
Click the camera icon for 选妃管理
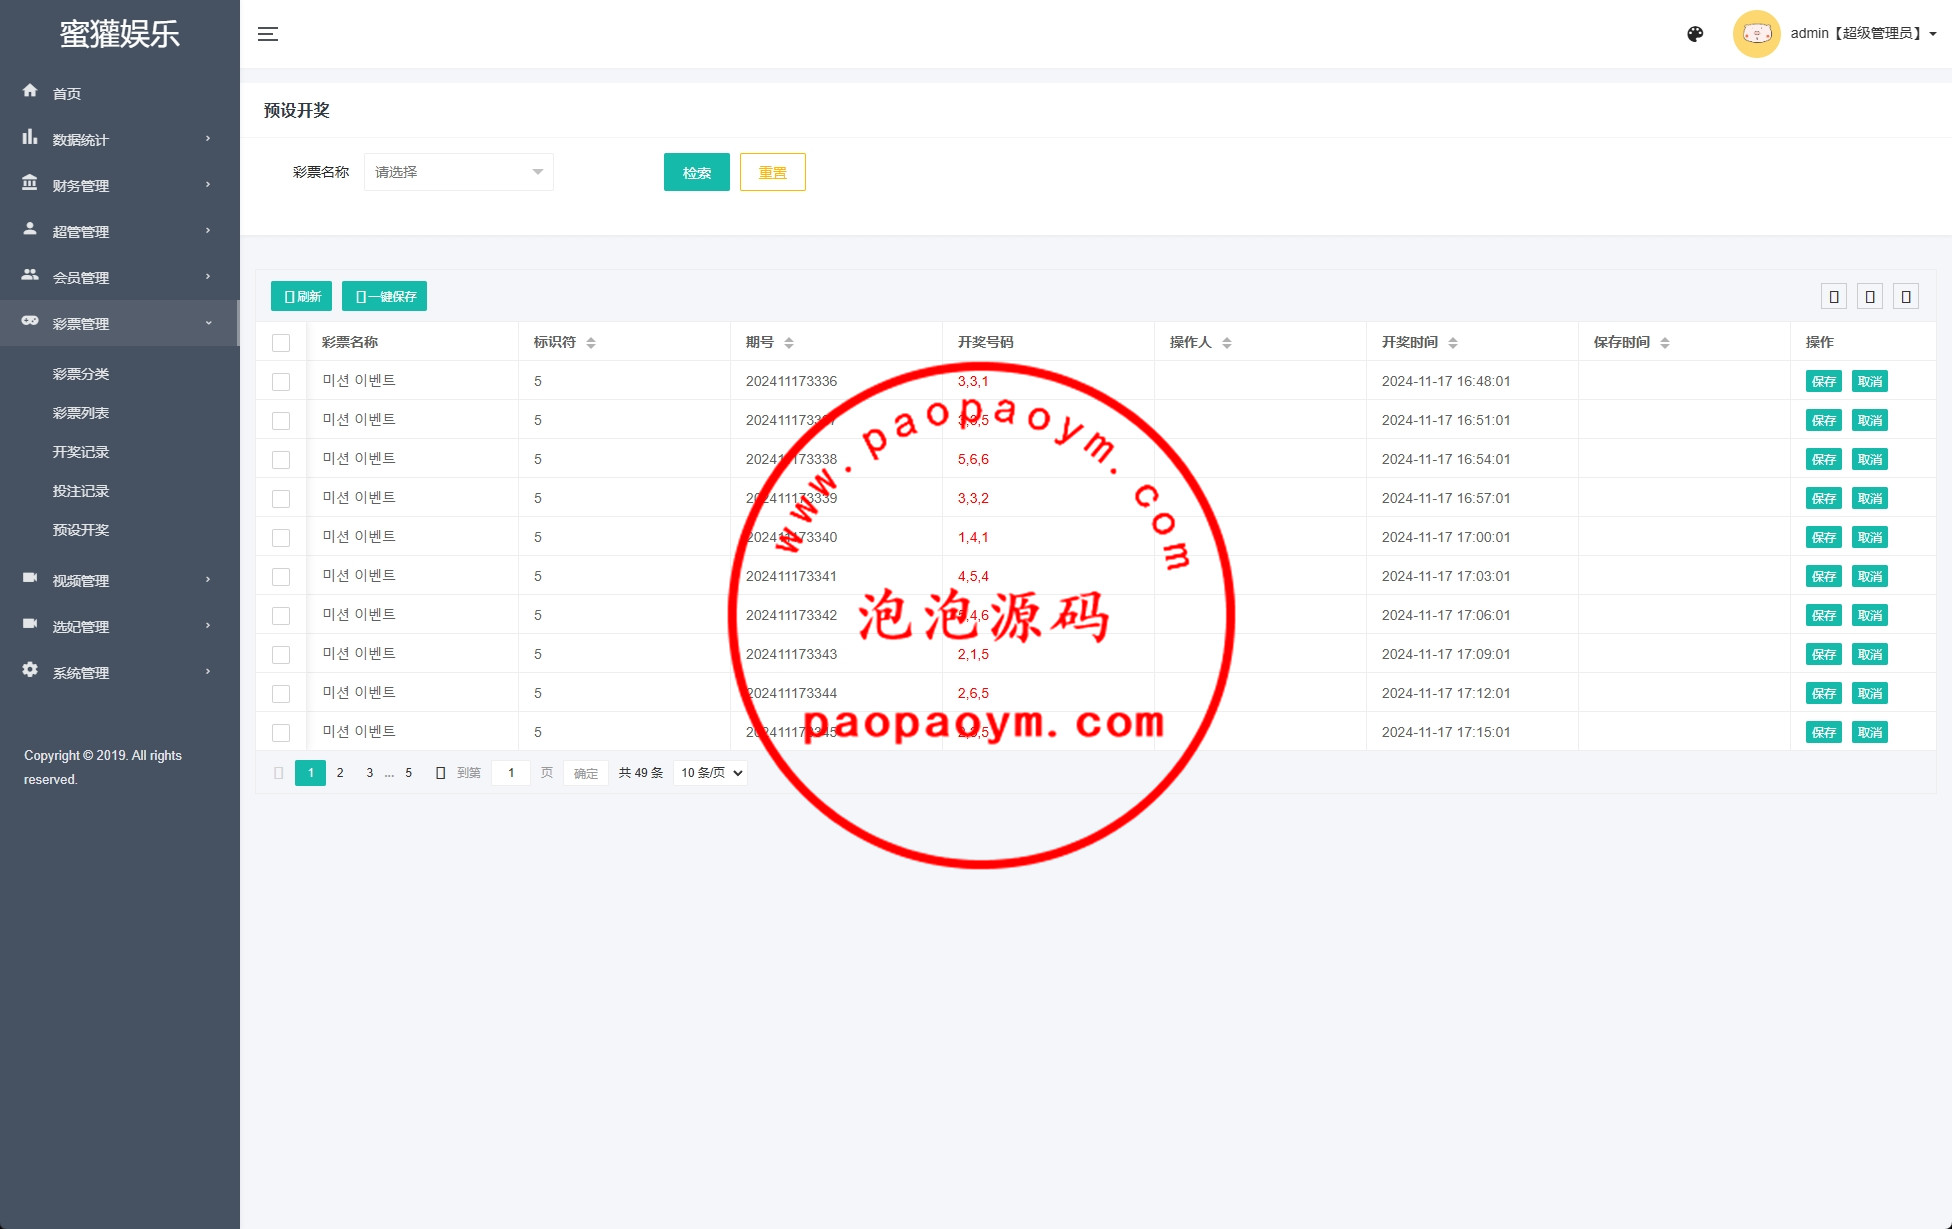click(30, 624)
